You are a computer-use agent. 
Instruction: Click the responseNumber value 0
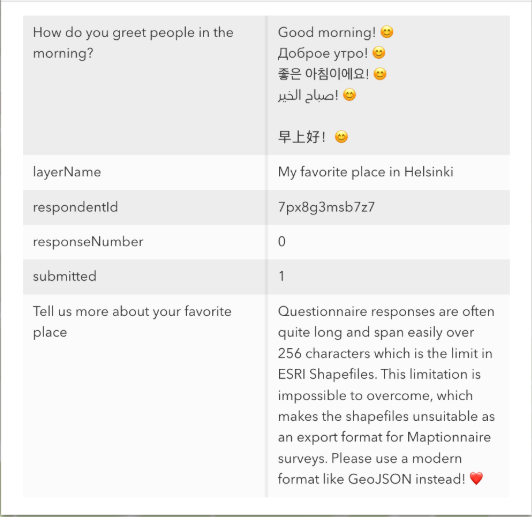282,242
